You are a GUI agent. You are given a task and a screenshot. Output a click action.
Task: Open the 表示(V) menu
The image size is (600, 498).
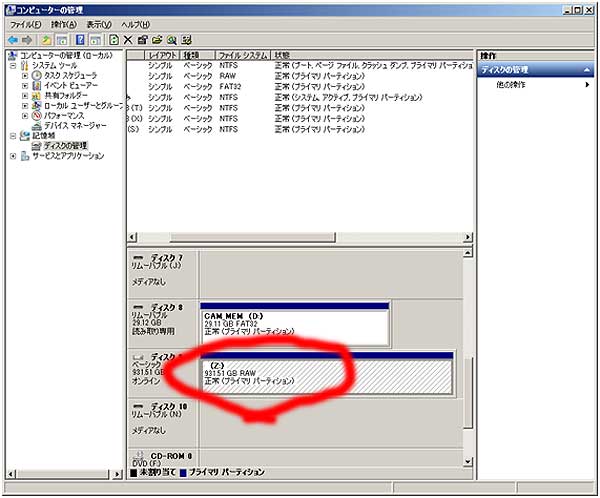pos(98,23)
